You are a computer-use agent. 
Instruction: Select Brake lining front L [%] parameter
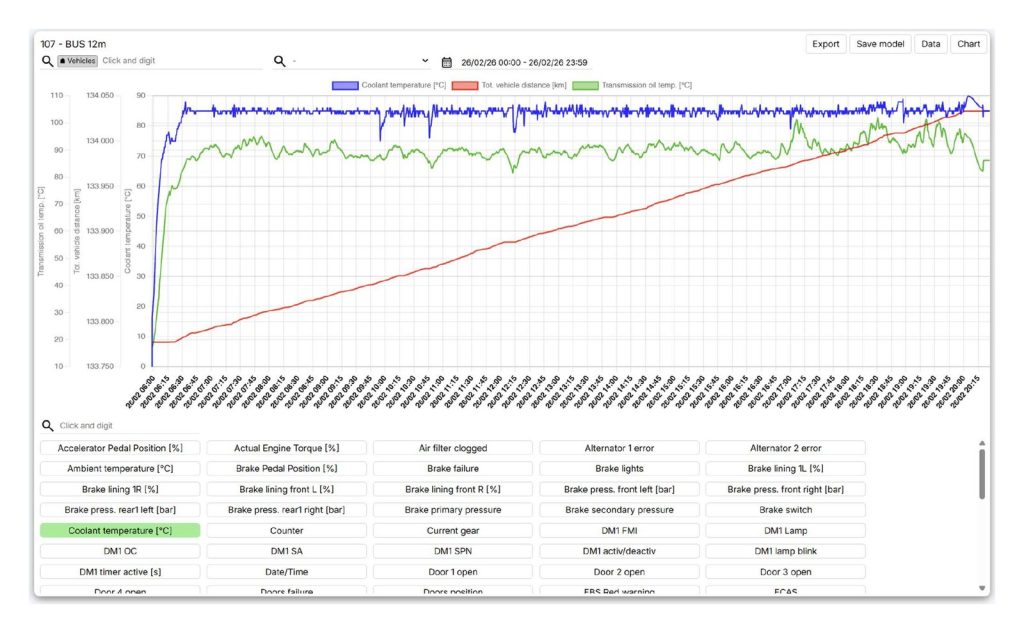pyautogui.click(x=287, y=489)
